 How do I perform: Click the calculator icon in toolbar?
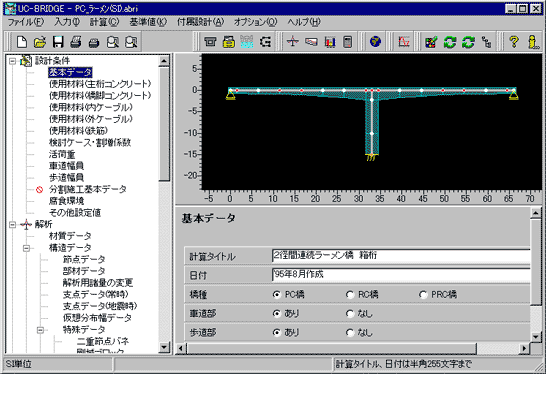tap(348, 42)
